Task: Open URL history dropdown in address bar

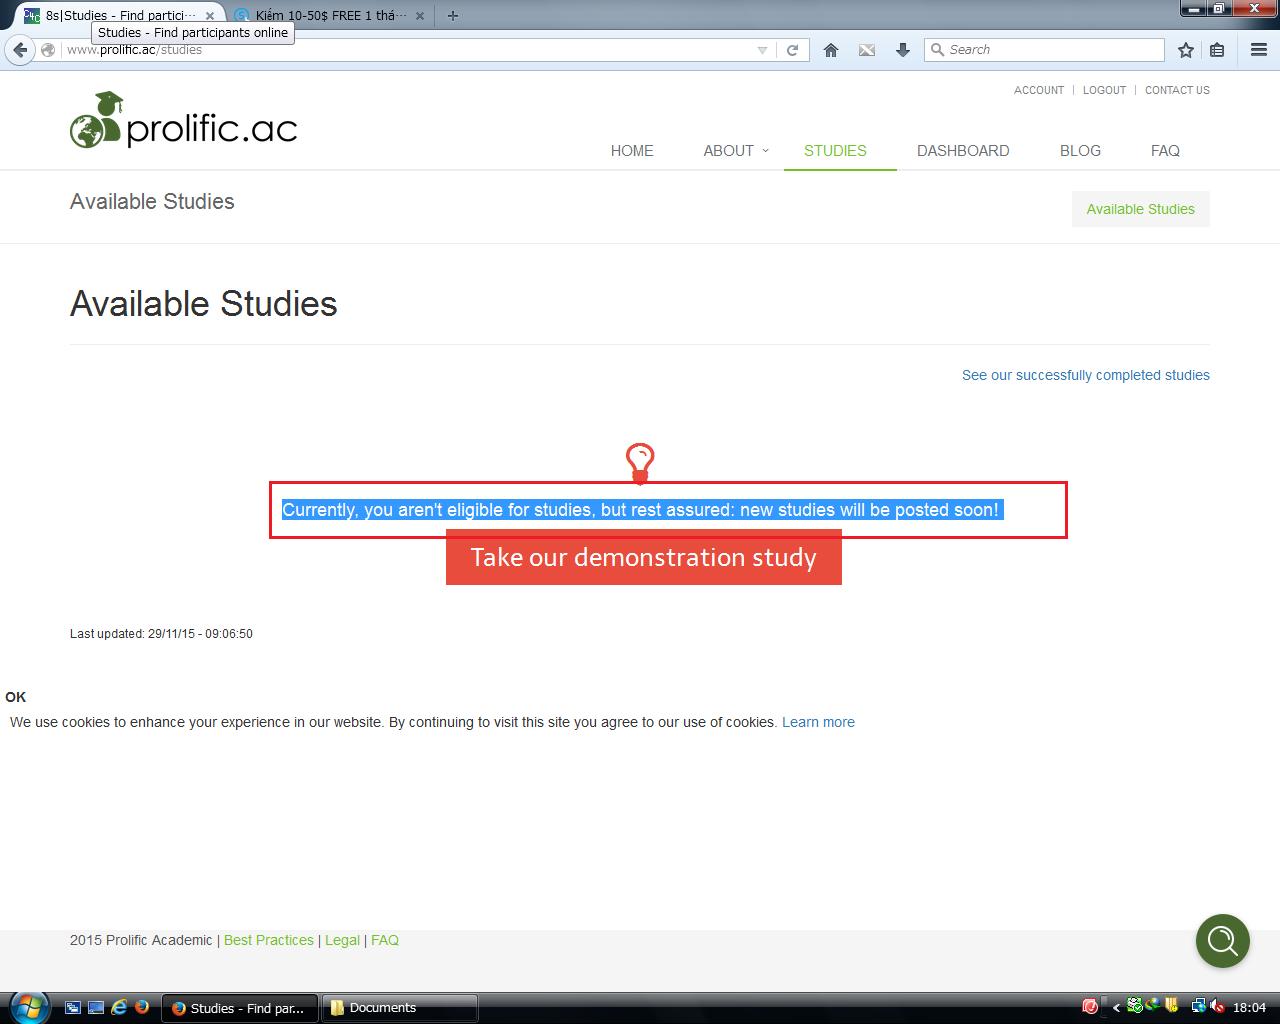Action: tap(763, 50)
